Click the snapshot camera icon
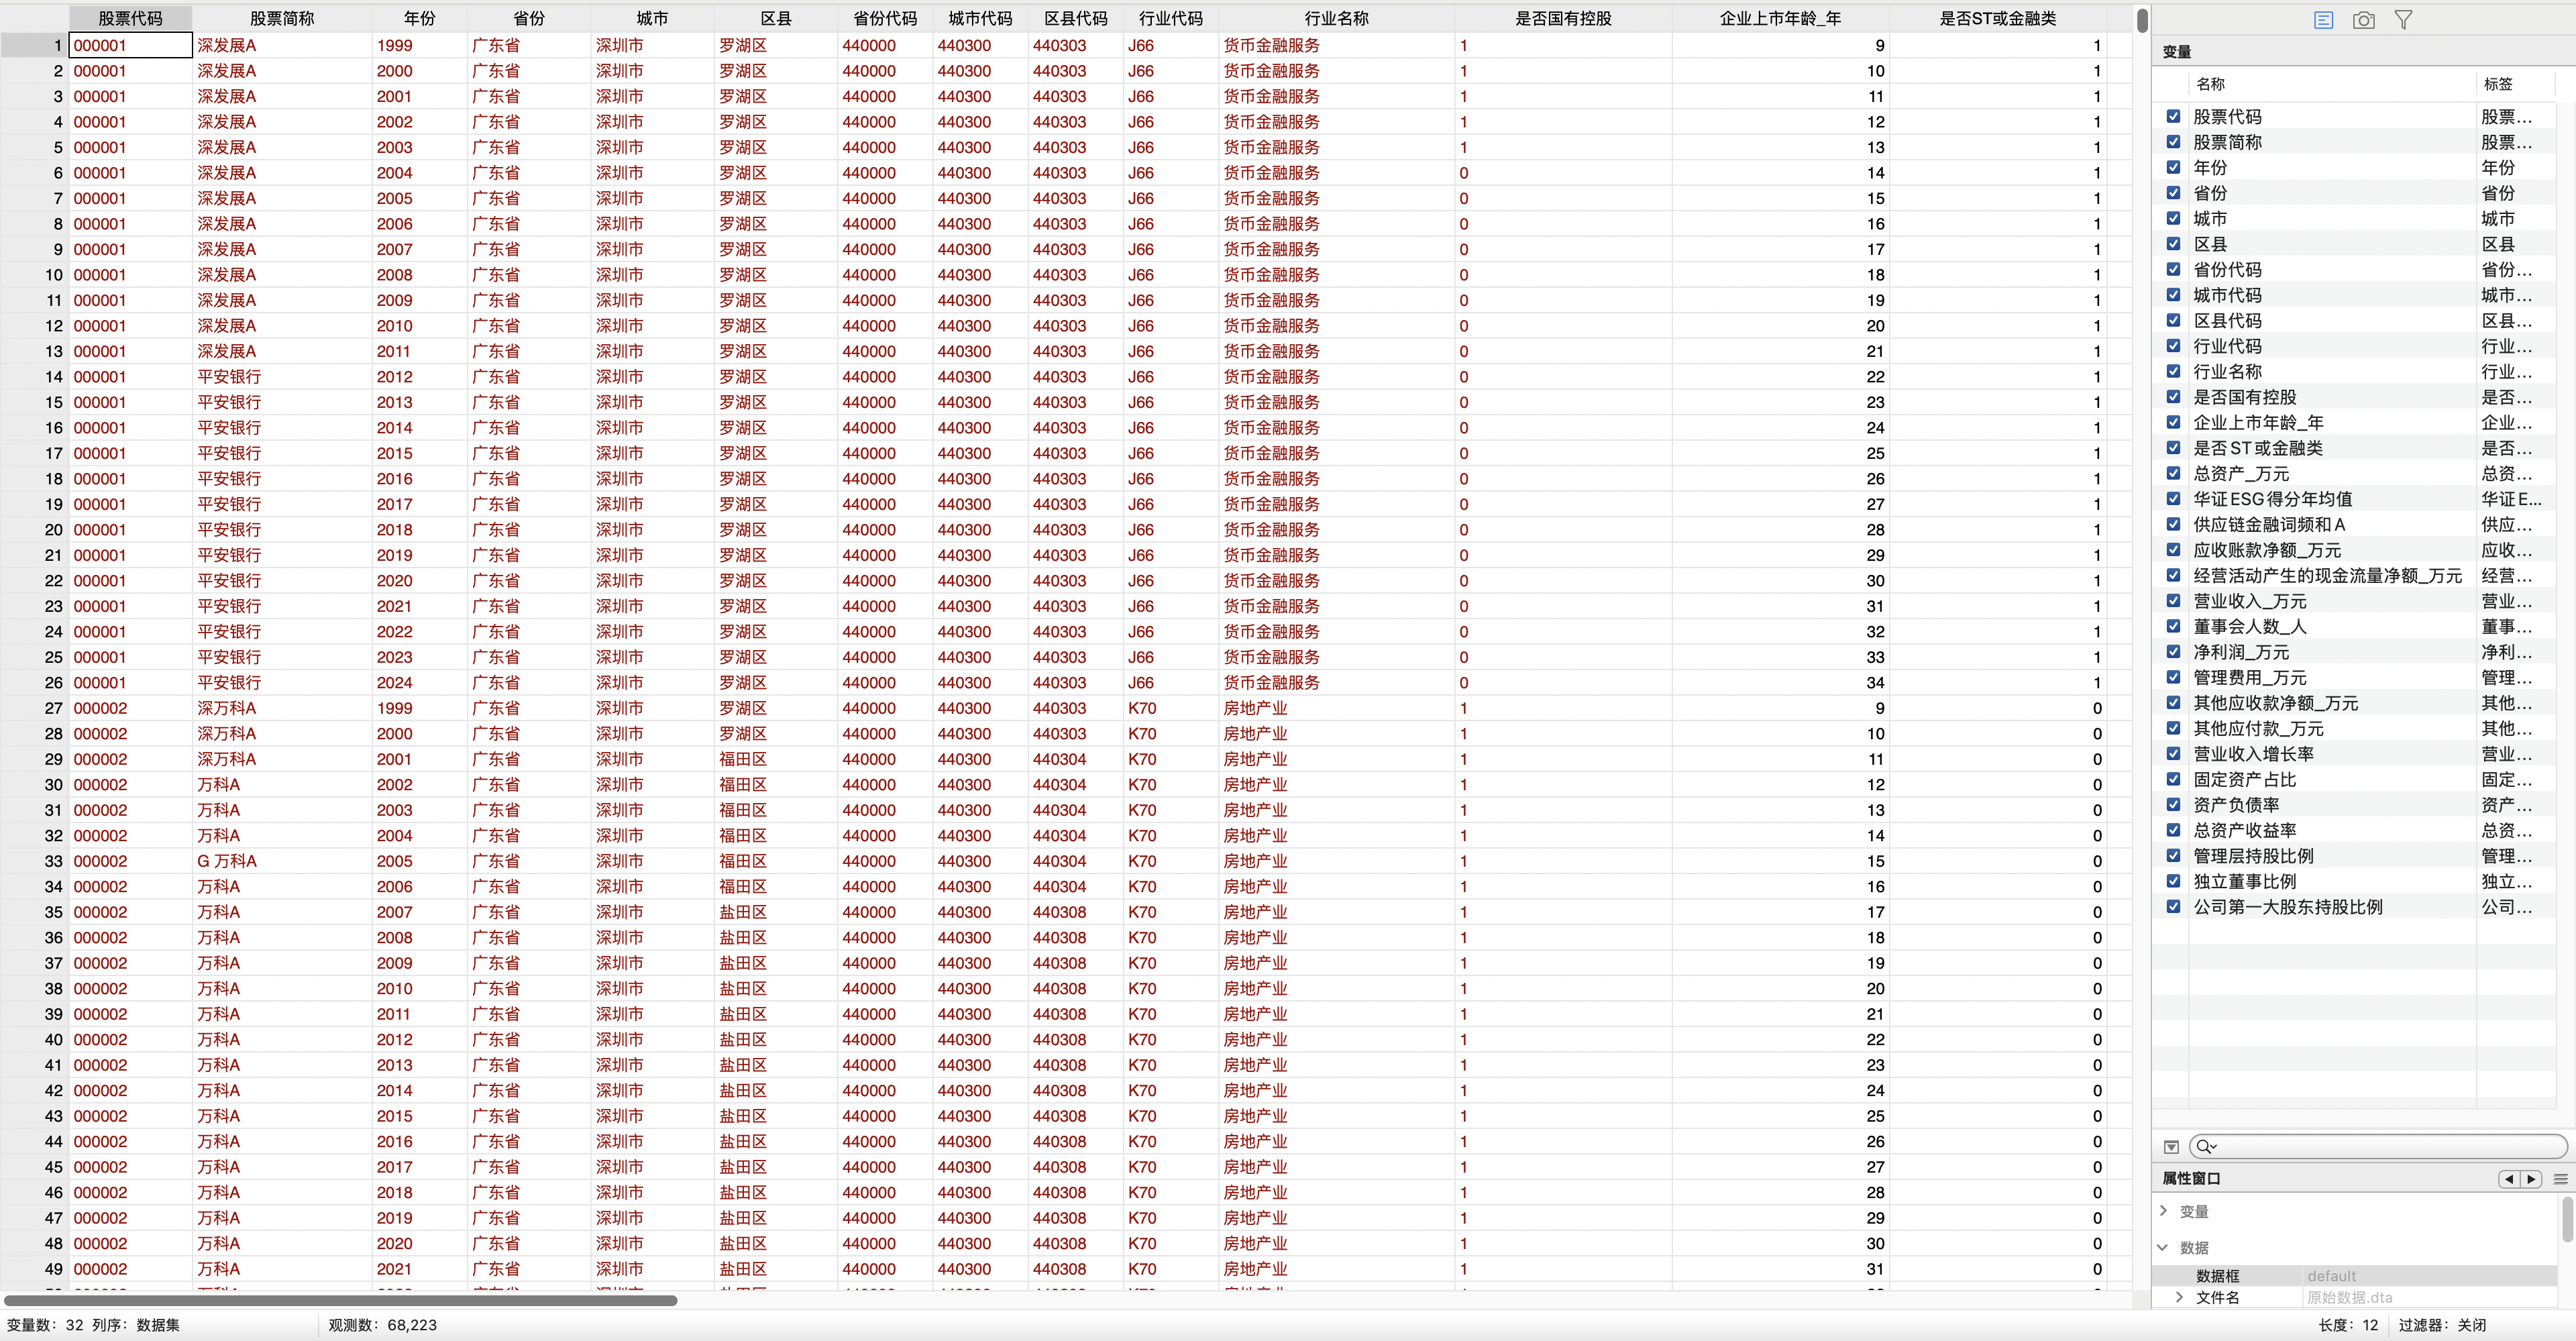This screenshot has width=2576, height=1341. click(x=2363, y=20)
